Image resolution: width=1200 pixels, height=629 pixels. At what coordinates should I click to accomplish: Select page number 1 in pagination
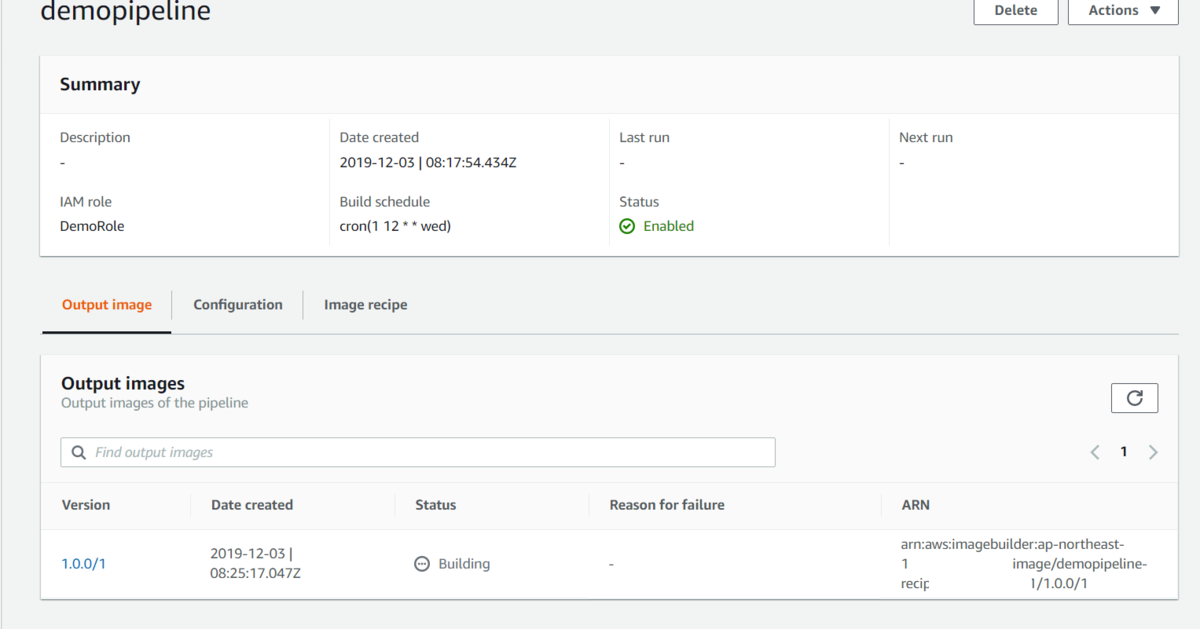pos(1124,452)
